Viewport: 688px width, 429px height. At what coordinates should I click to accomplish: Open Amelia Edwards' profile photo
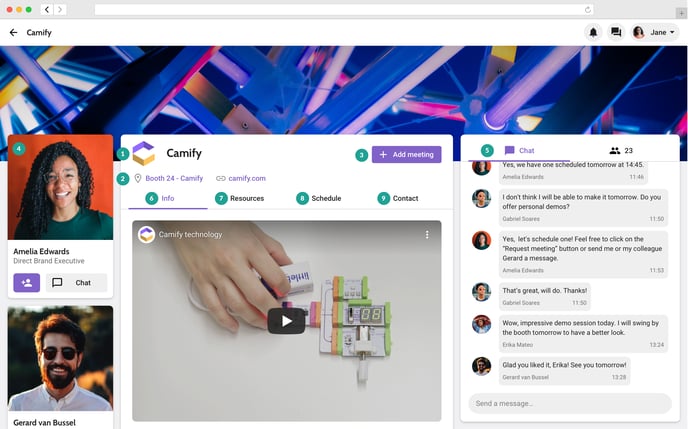click(x=61, y=187)
